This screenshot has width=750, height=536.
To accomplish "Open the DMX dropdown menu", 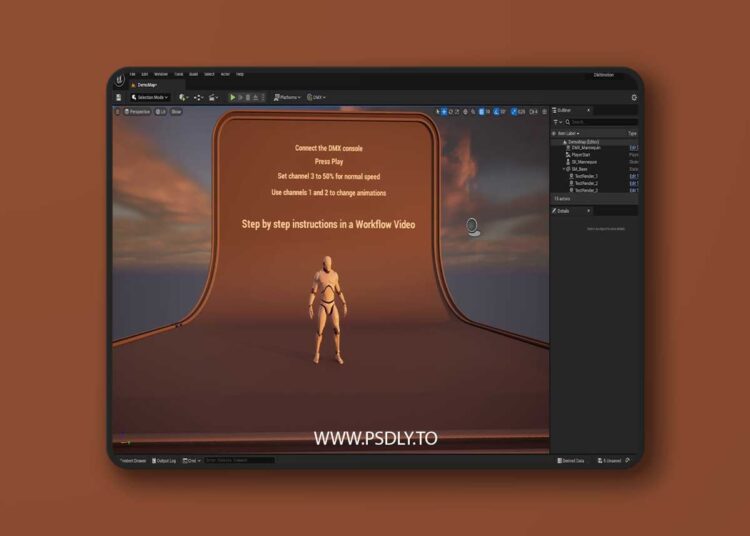I will [316, 97].
